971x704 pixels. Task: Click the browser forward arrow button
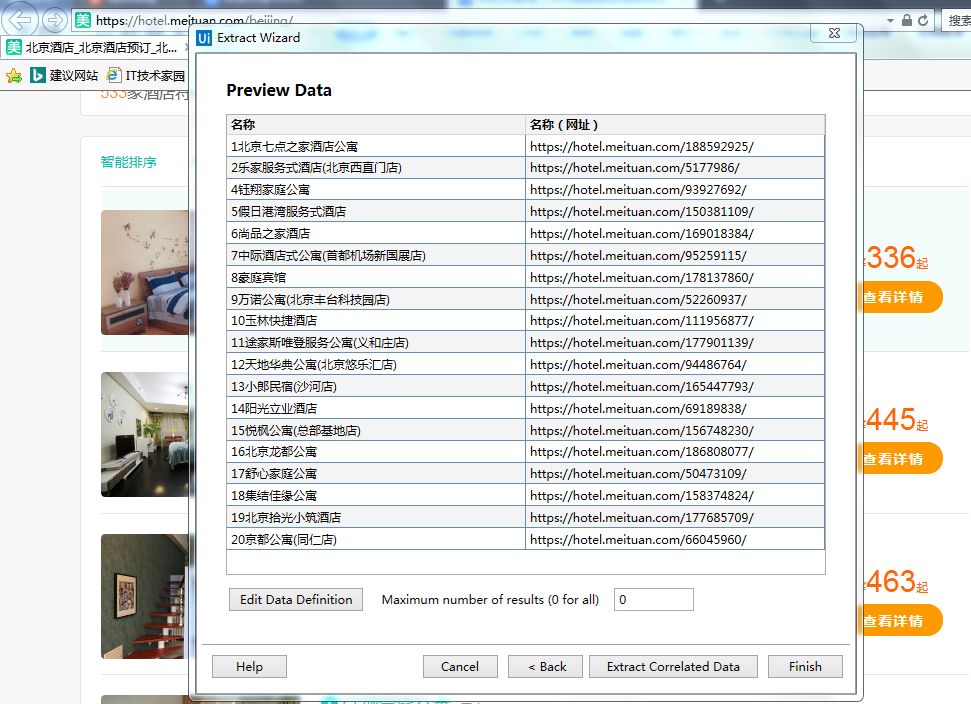[x=54, y=20]
